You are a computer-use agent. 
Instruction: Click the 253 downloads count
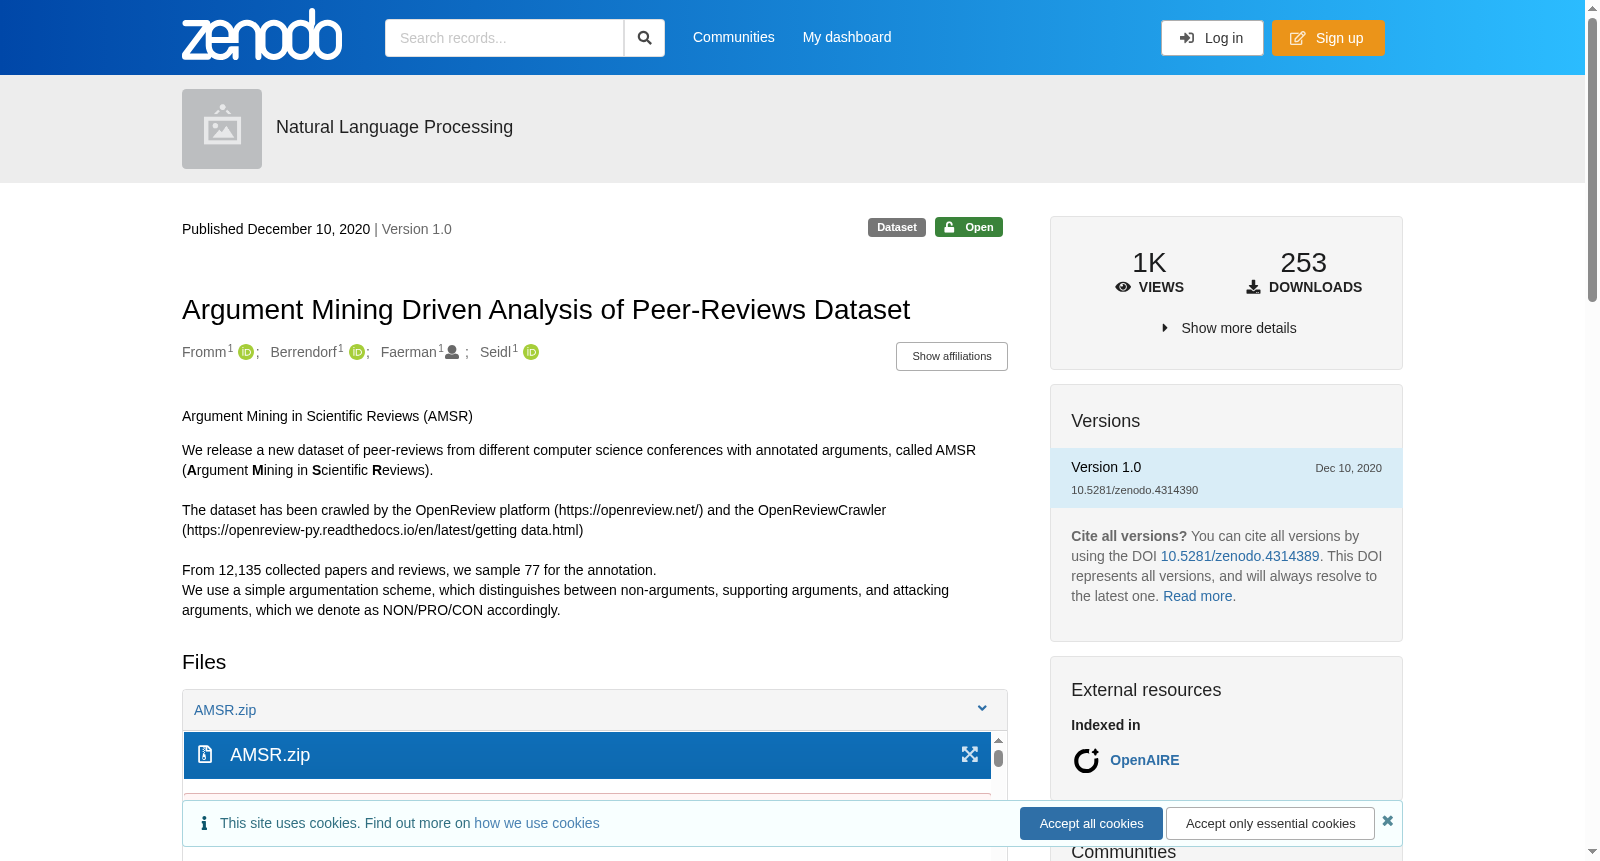(x=1303, y=263)
